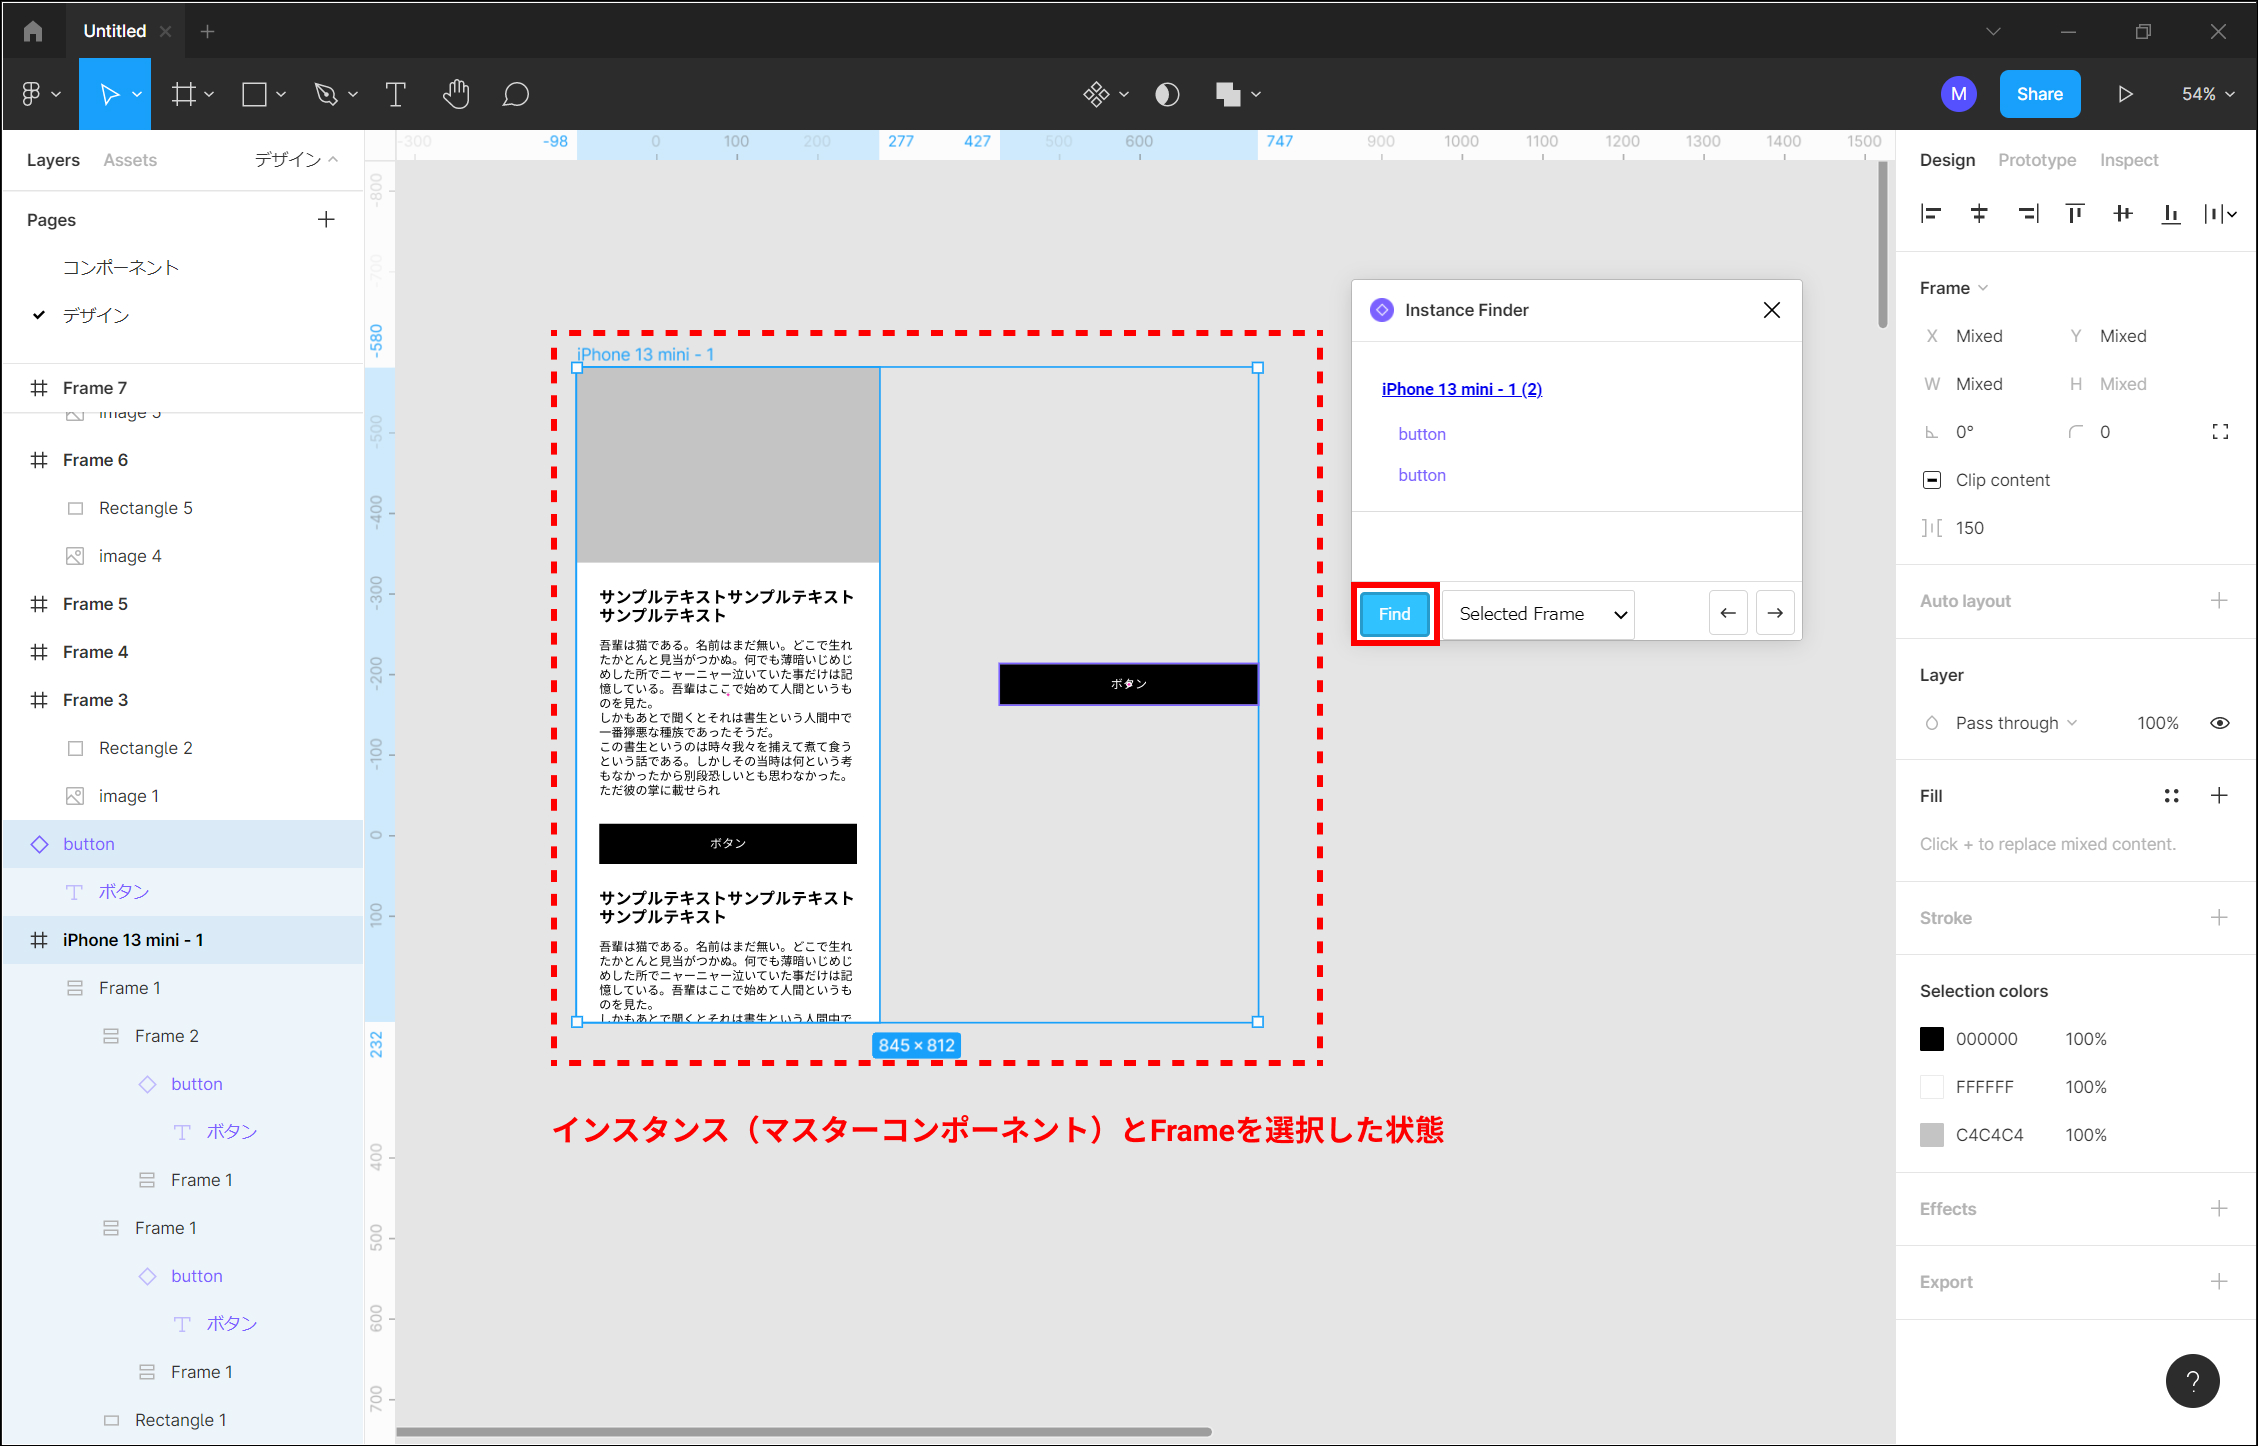Image resolution: width=2258 pixels, height=1446 pixels.
Task: Select the Hand tool
Action: coord(456,94)
